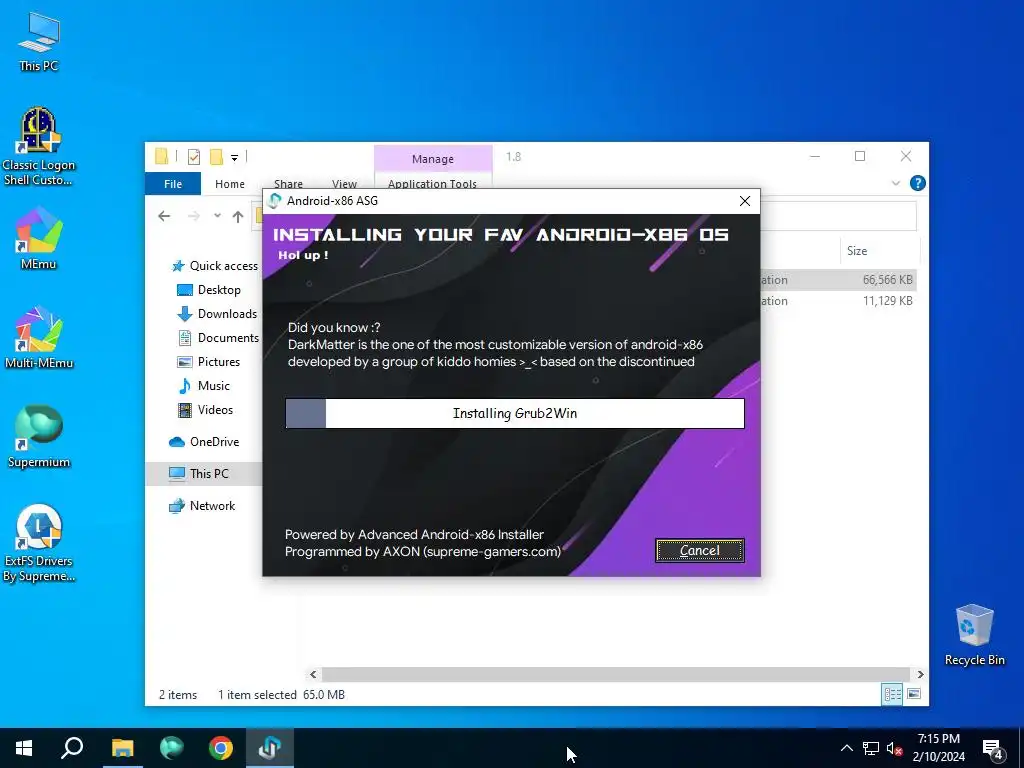
Task: Select Quick access in navigation pane
Action: point(214,266)
